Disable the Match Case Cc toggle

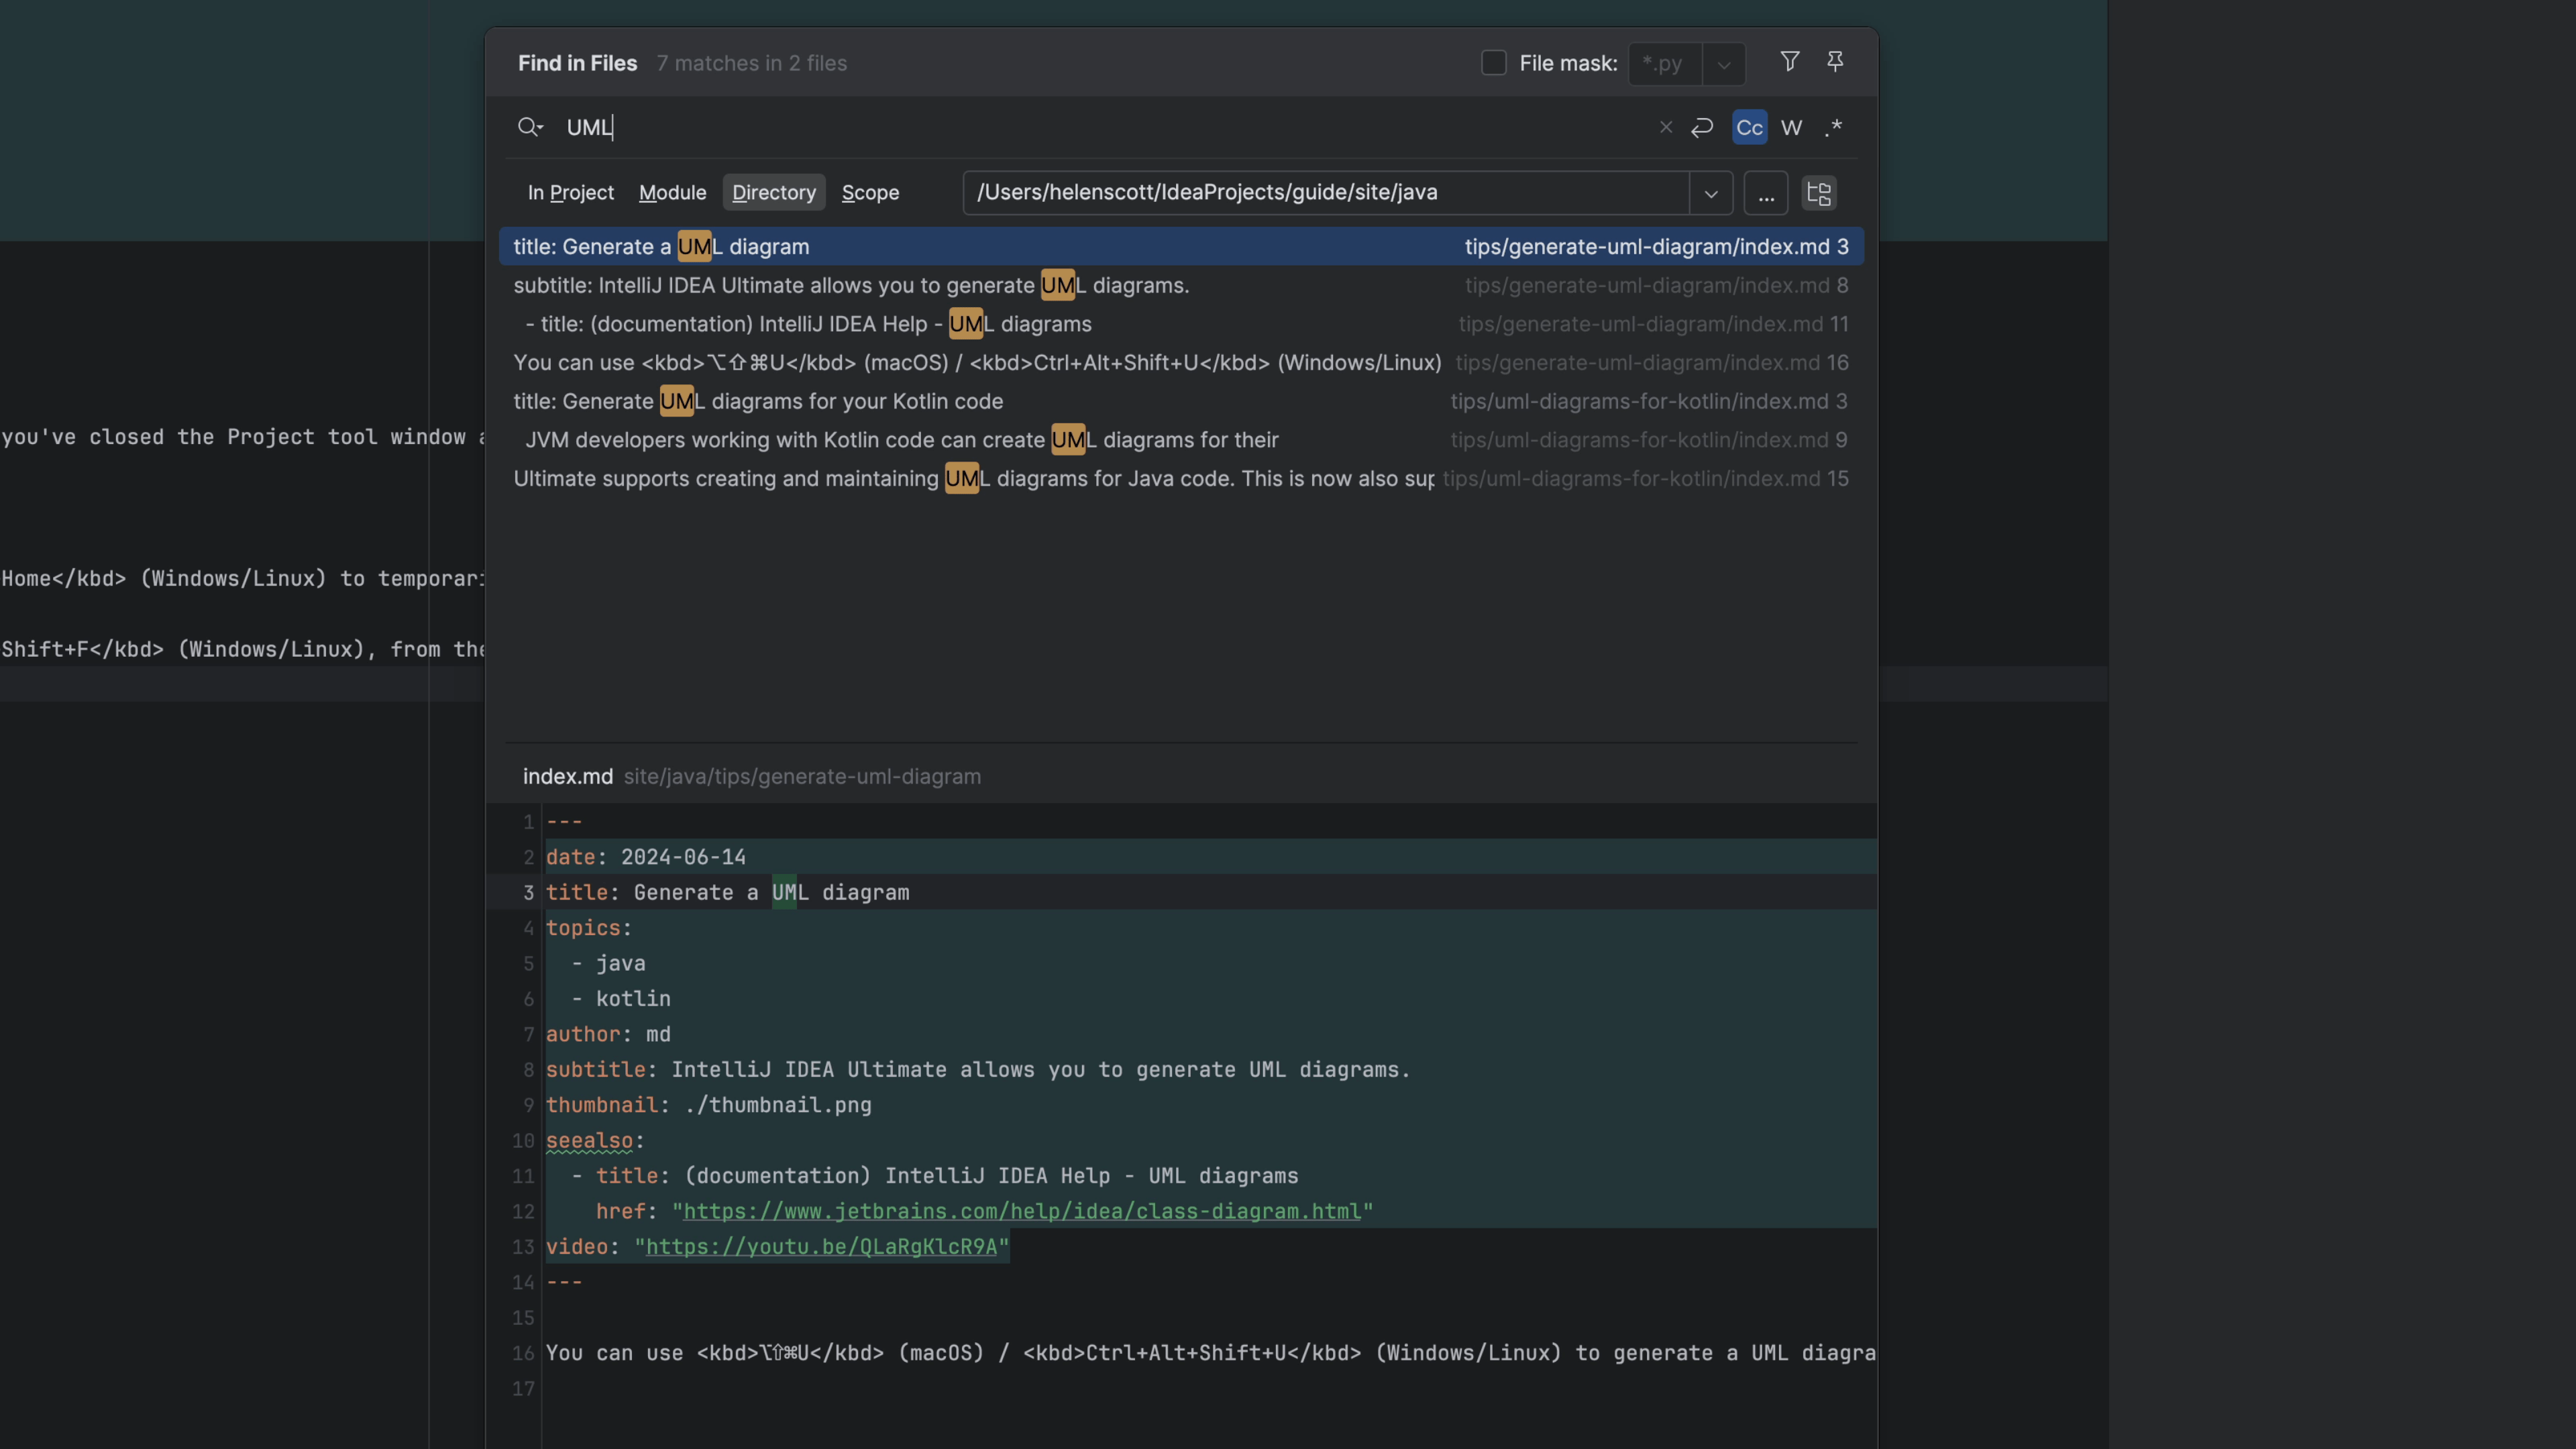1749,127
